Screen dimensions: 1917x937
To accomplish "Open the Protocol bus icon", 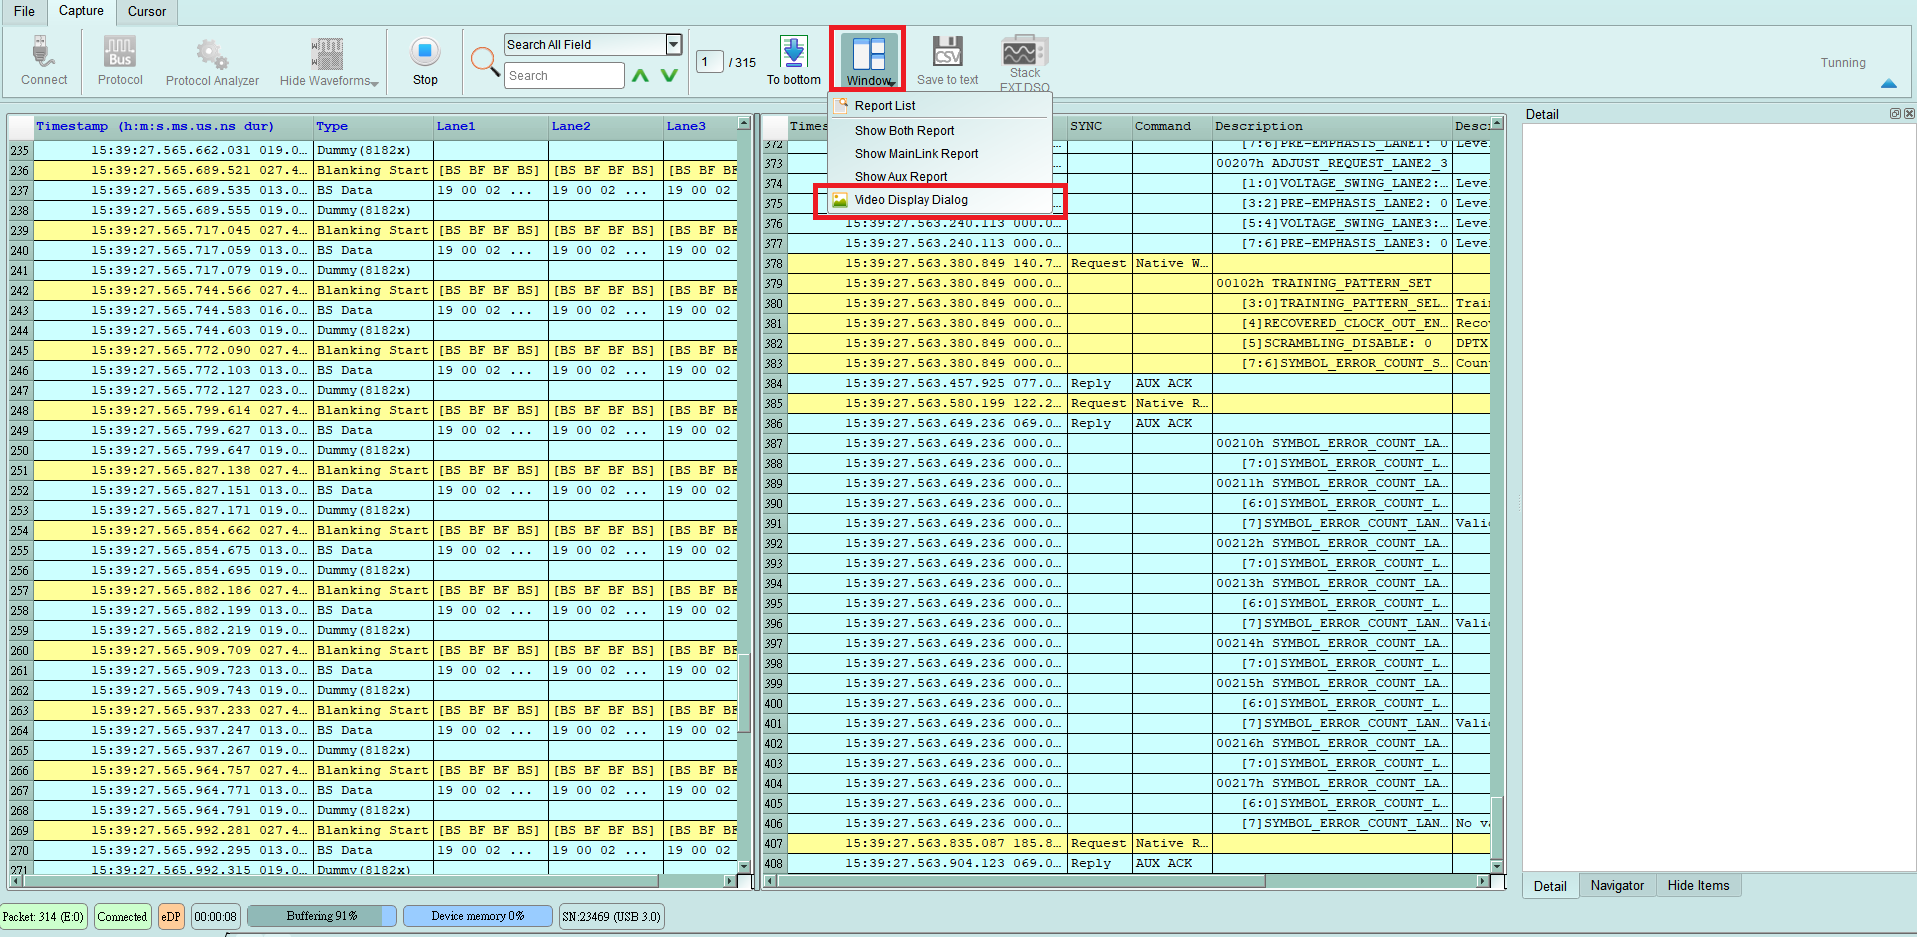I will coord(120,60).
